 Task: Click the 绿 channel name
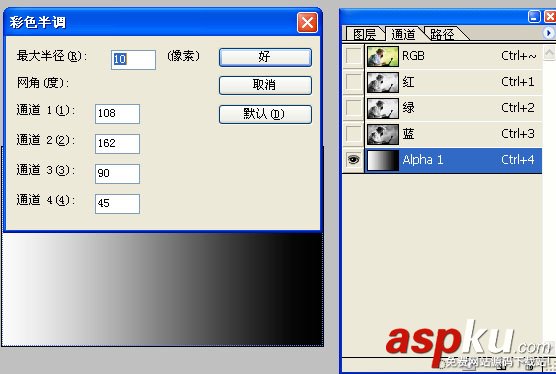click(x=408, y=108)
